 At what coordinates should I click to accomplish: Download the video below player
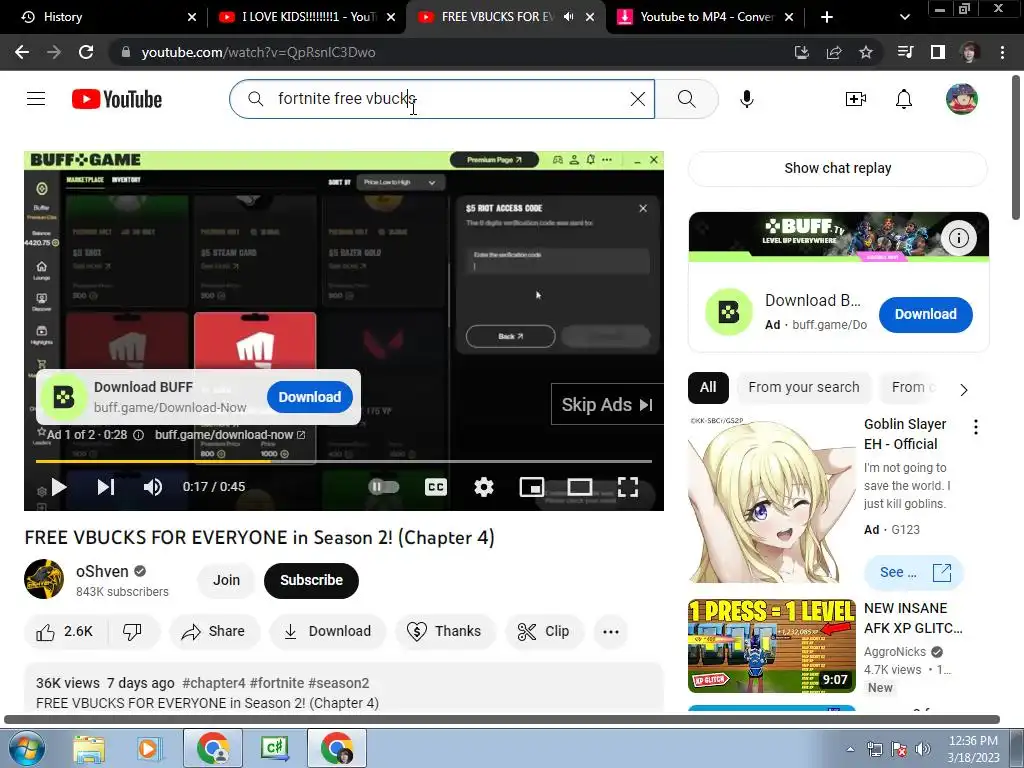pyautogui.click(x=327, y=632)
